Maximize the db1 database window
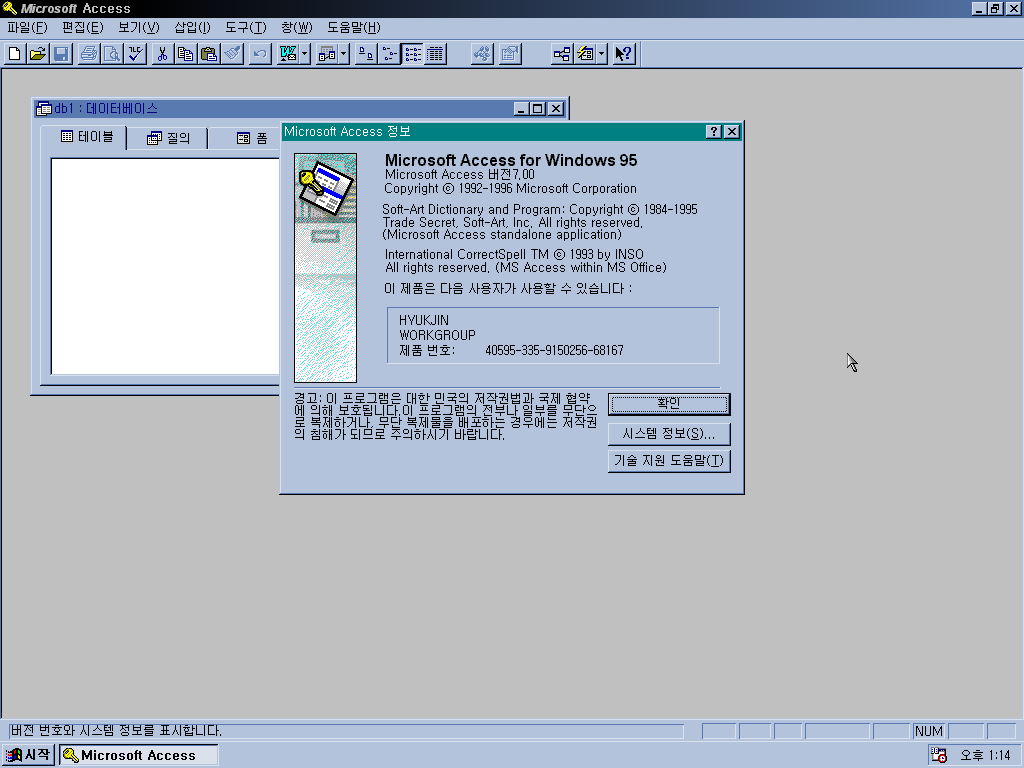 coord(538,108)
